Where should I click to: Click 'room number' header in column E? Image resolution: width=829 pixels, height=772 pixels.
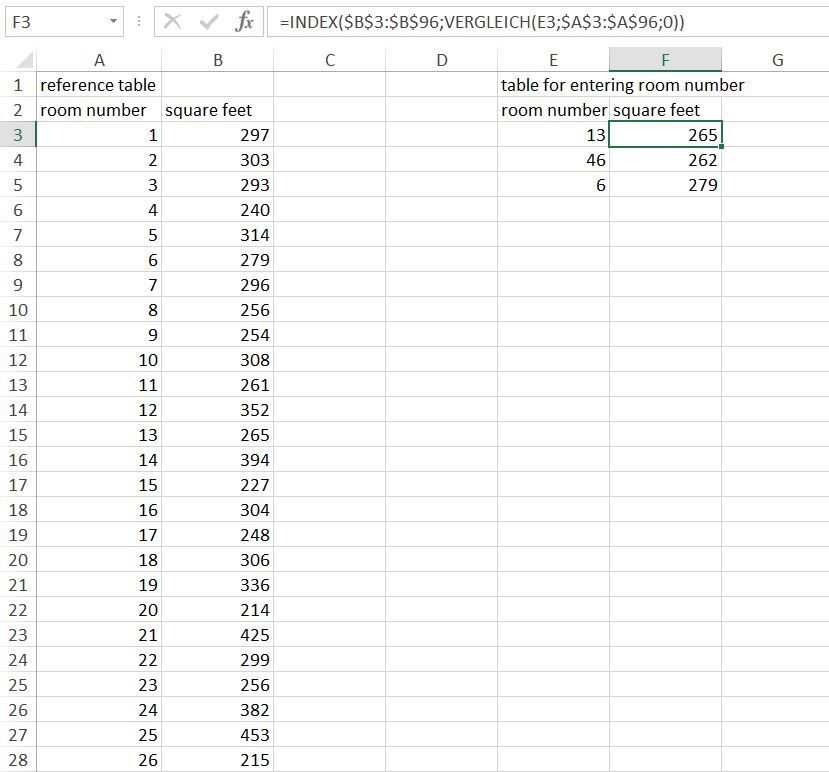coord(553,110)
